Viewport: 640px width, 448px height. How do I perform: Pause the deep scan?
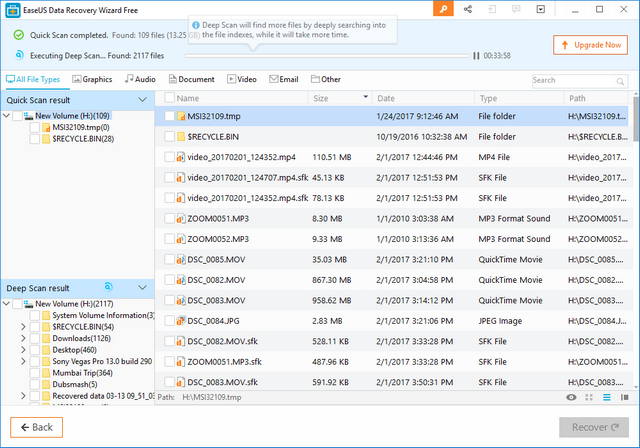[x=476, y=55]
